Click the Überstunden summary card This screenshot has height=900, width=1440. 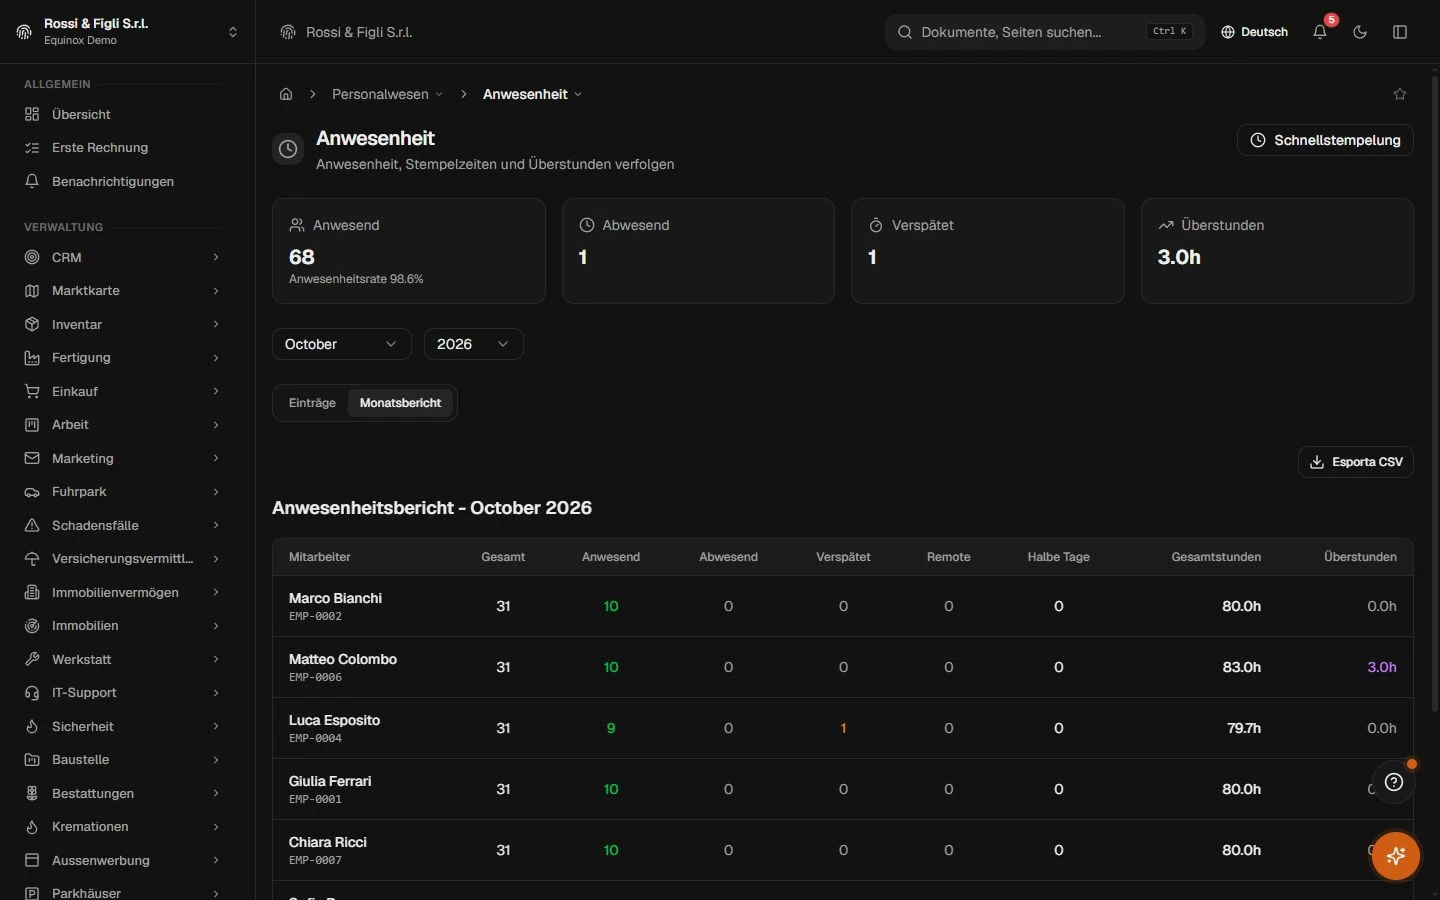point(1277,251)
